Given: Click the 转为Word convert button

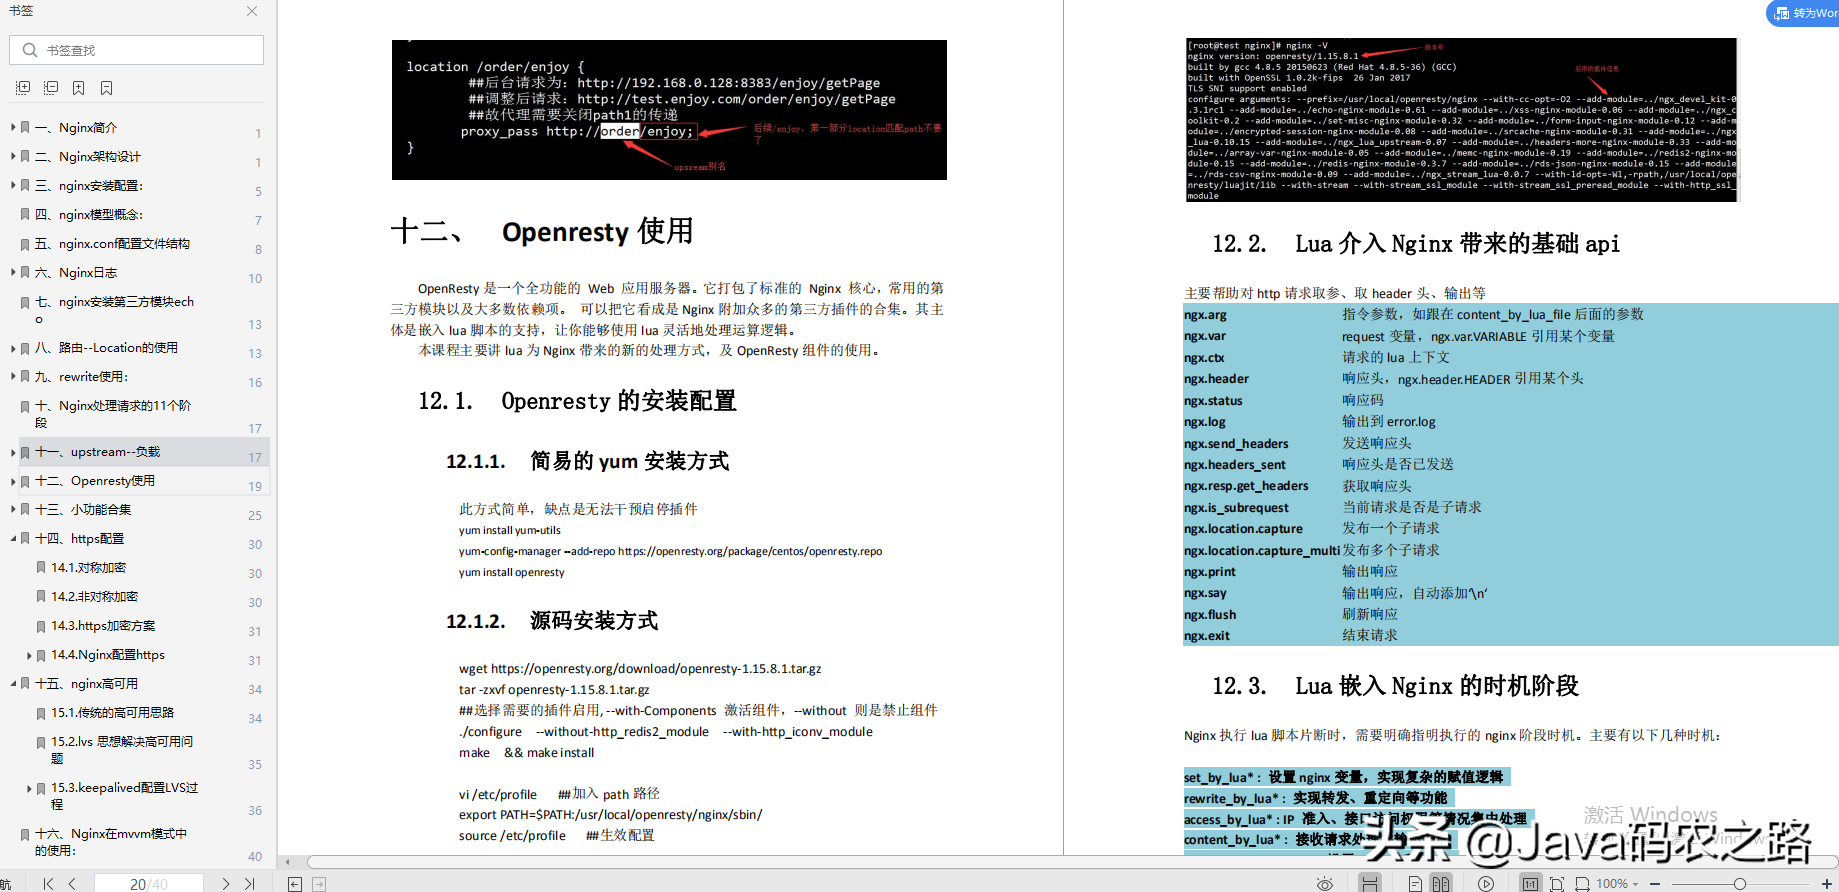Looking at the screenshot, I should click(x=1804, y=13).
